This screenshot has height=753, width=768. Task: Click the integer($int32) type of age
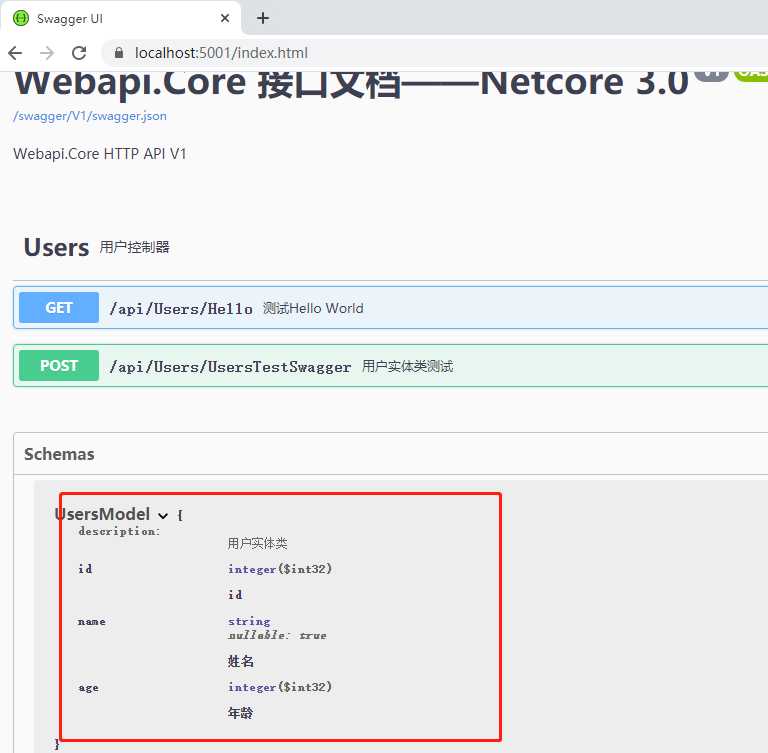pyautogui.click(x=280, y=687)
